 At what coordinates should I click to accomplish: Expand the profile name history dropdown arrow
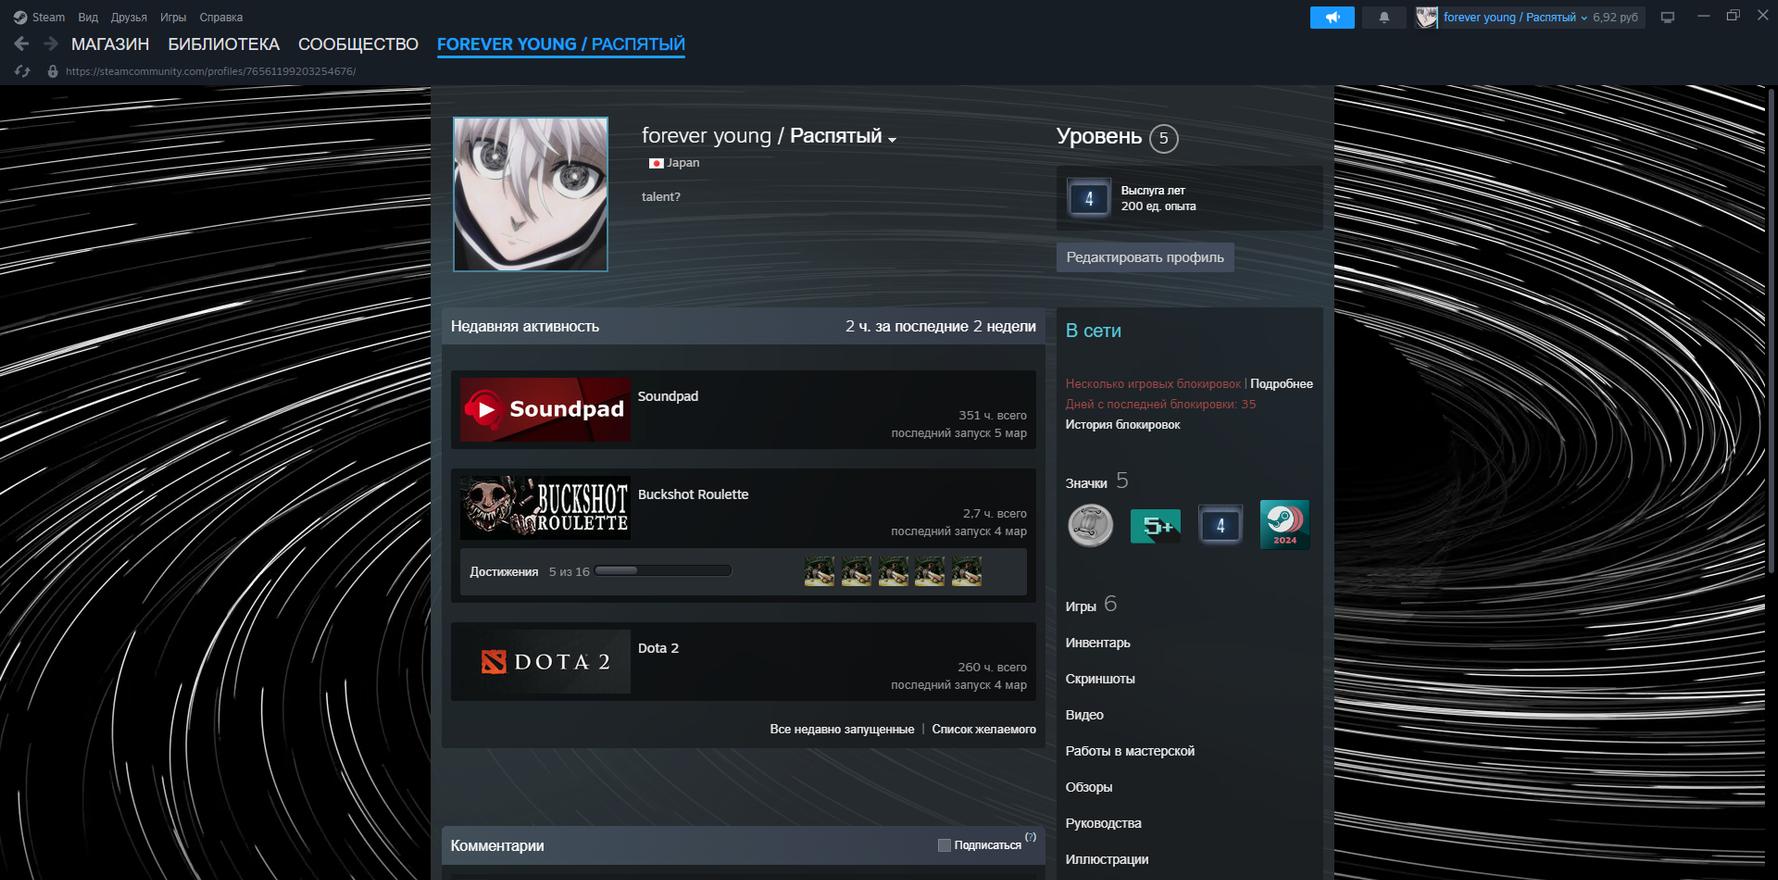coord(892,139)
